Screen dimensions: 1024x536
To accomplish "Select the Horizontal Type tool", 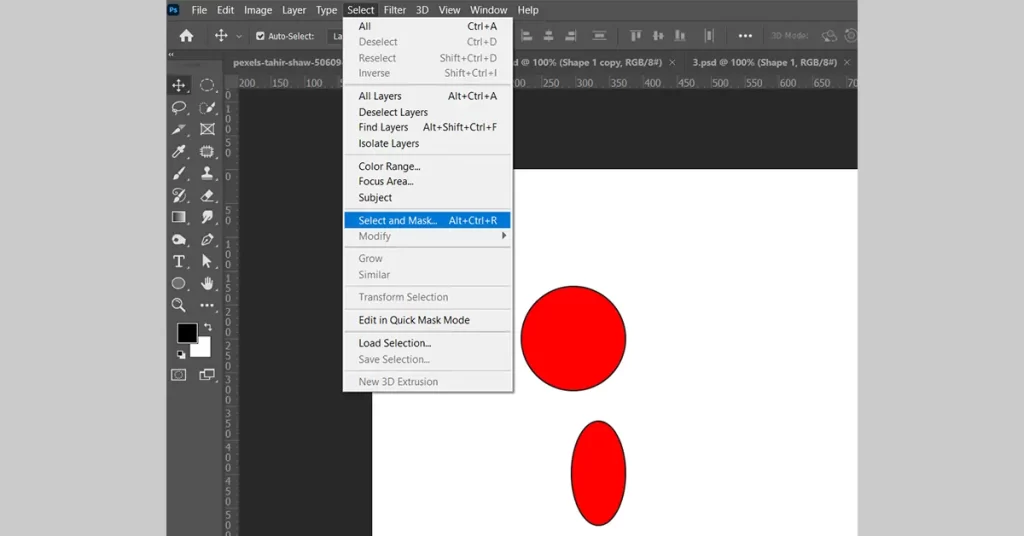I will tap(178, 261).
